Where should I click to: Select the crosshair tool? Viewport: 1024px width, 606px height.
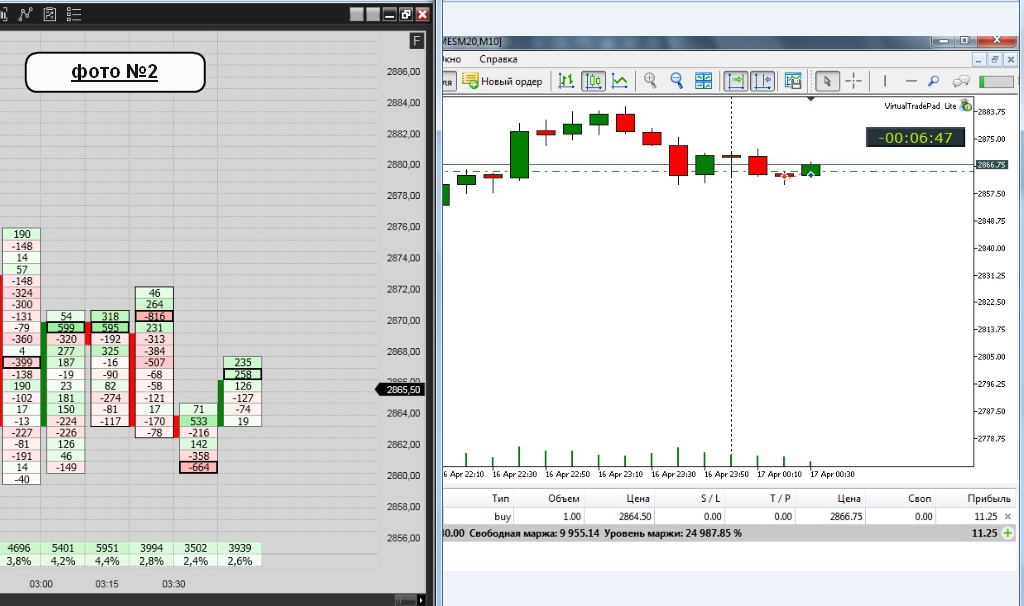point(854,81)
